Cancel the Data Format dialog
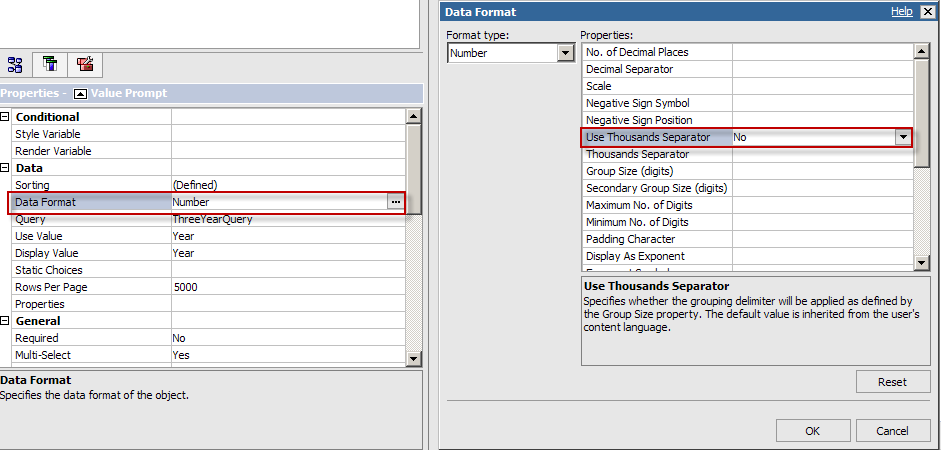The width and height of the screenshot is (941, 450). coord(892,431)
